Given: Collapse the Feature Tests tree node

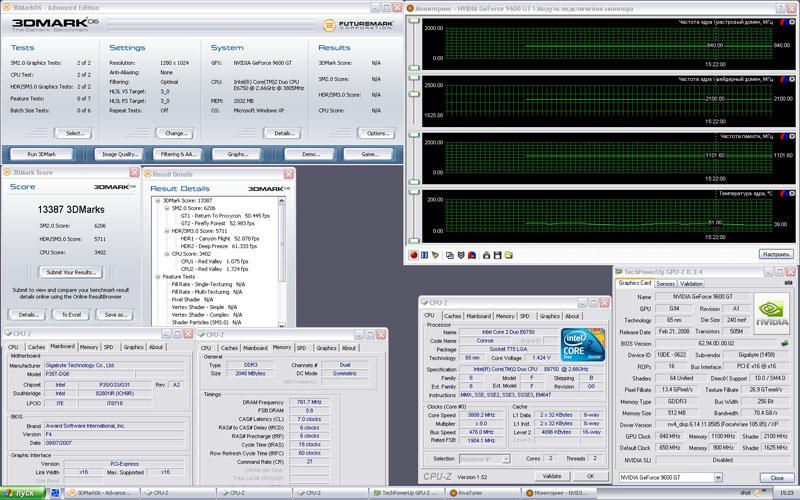Looking at the screenshot, I should (158, 277).
